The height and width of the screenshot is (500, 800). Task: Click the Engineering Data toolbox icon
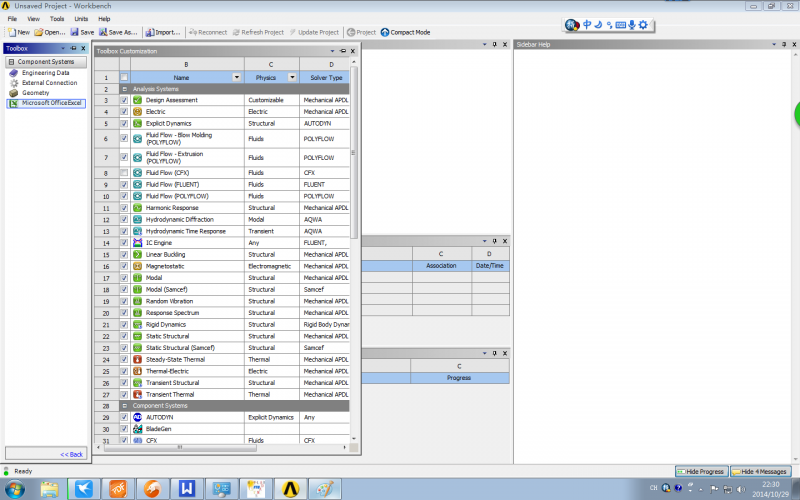coord(14,73)
